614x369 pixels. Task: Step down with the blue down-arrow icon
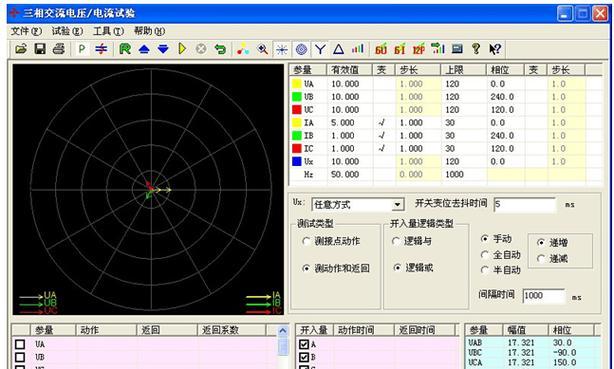coord(163,49)
